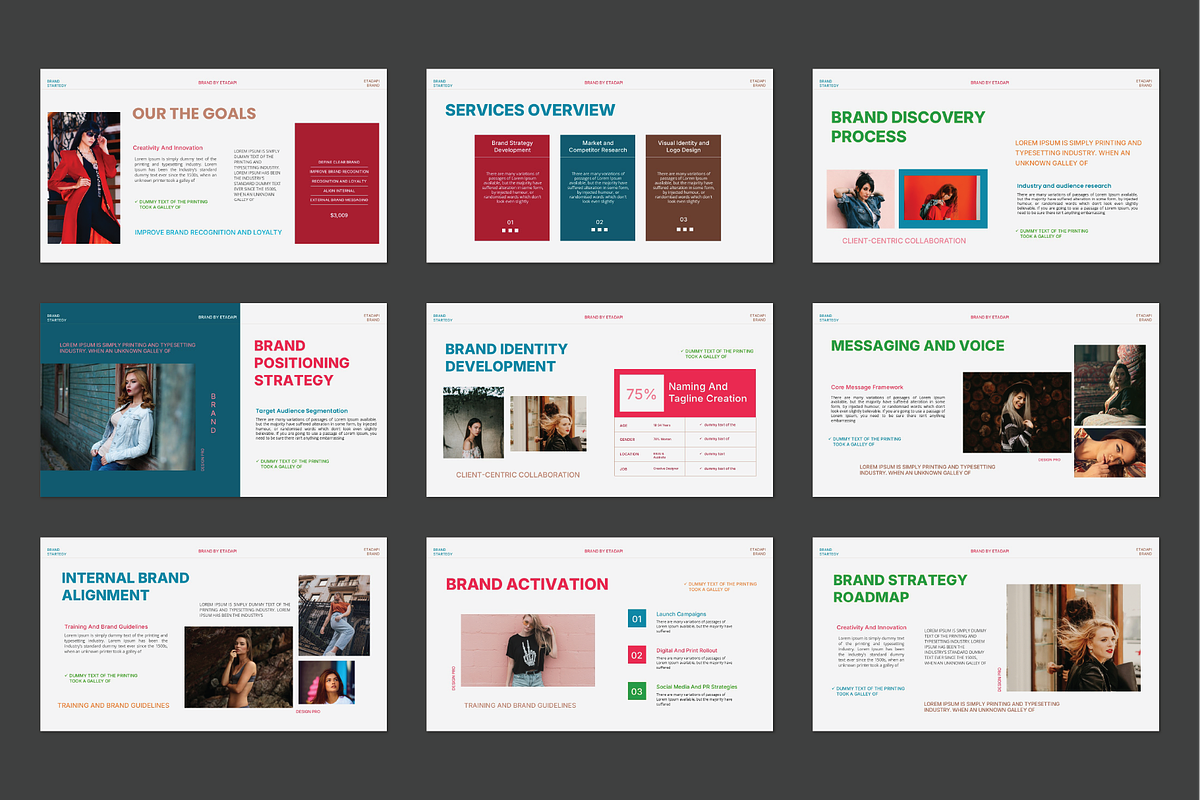
Task: Select the red 'Brand Strategy Development' card
Action: [x=512, y=188]
